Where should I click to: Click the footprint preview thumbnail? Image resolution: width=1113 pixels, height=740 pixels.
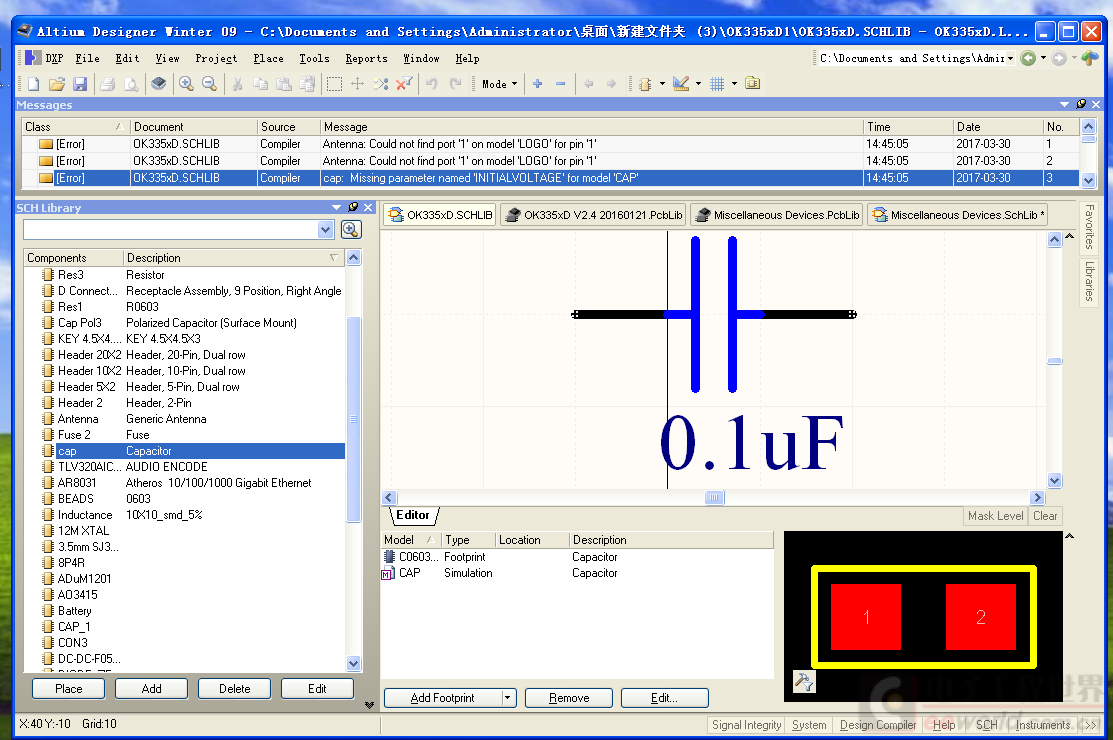[923, 617]
